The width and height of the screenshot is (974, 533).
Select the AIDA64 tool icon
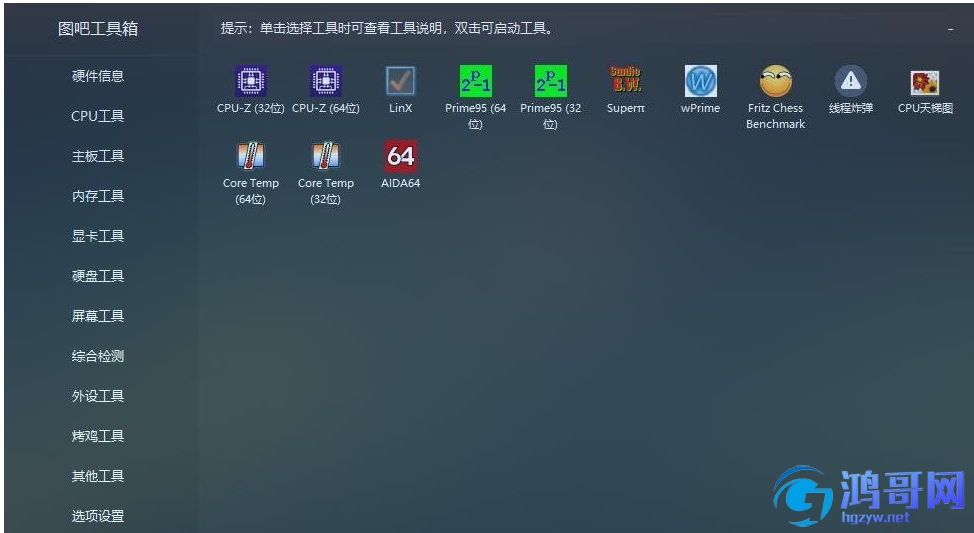(400, 156)
